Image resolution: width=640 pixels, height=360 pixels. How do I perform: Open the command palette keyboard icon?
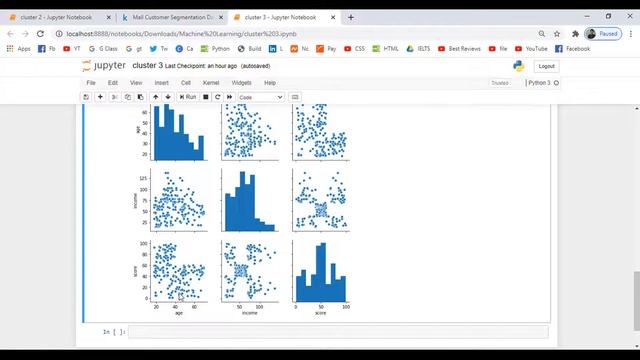pos(295,97)
